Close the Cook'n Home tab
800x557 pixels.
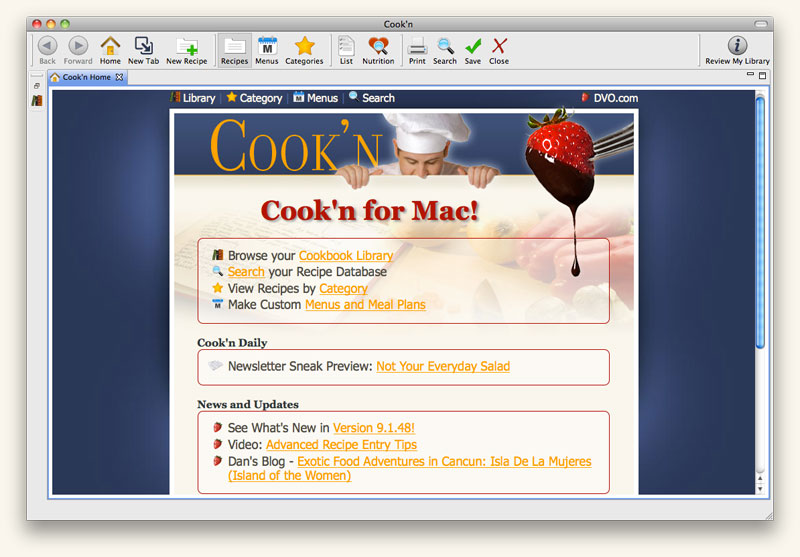119,77
